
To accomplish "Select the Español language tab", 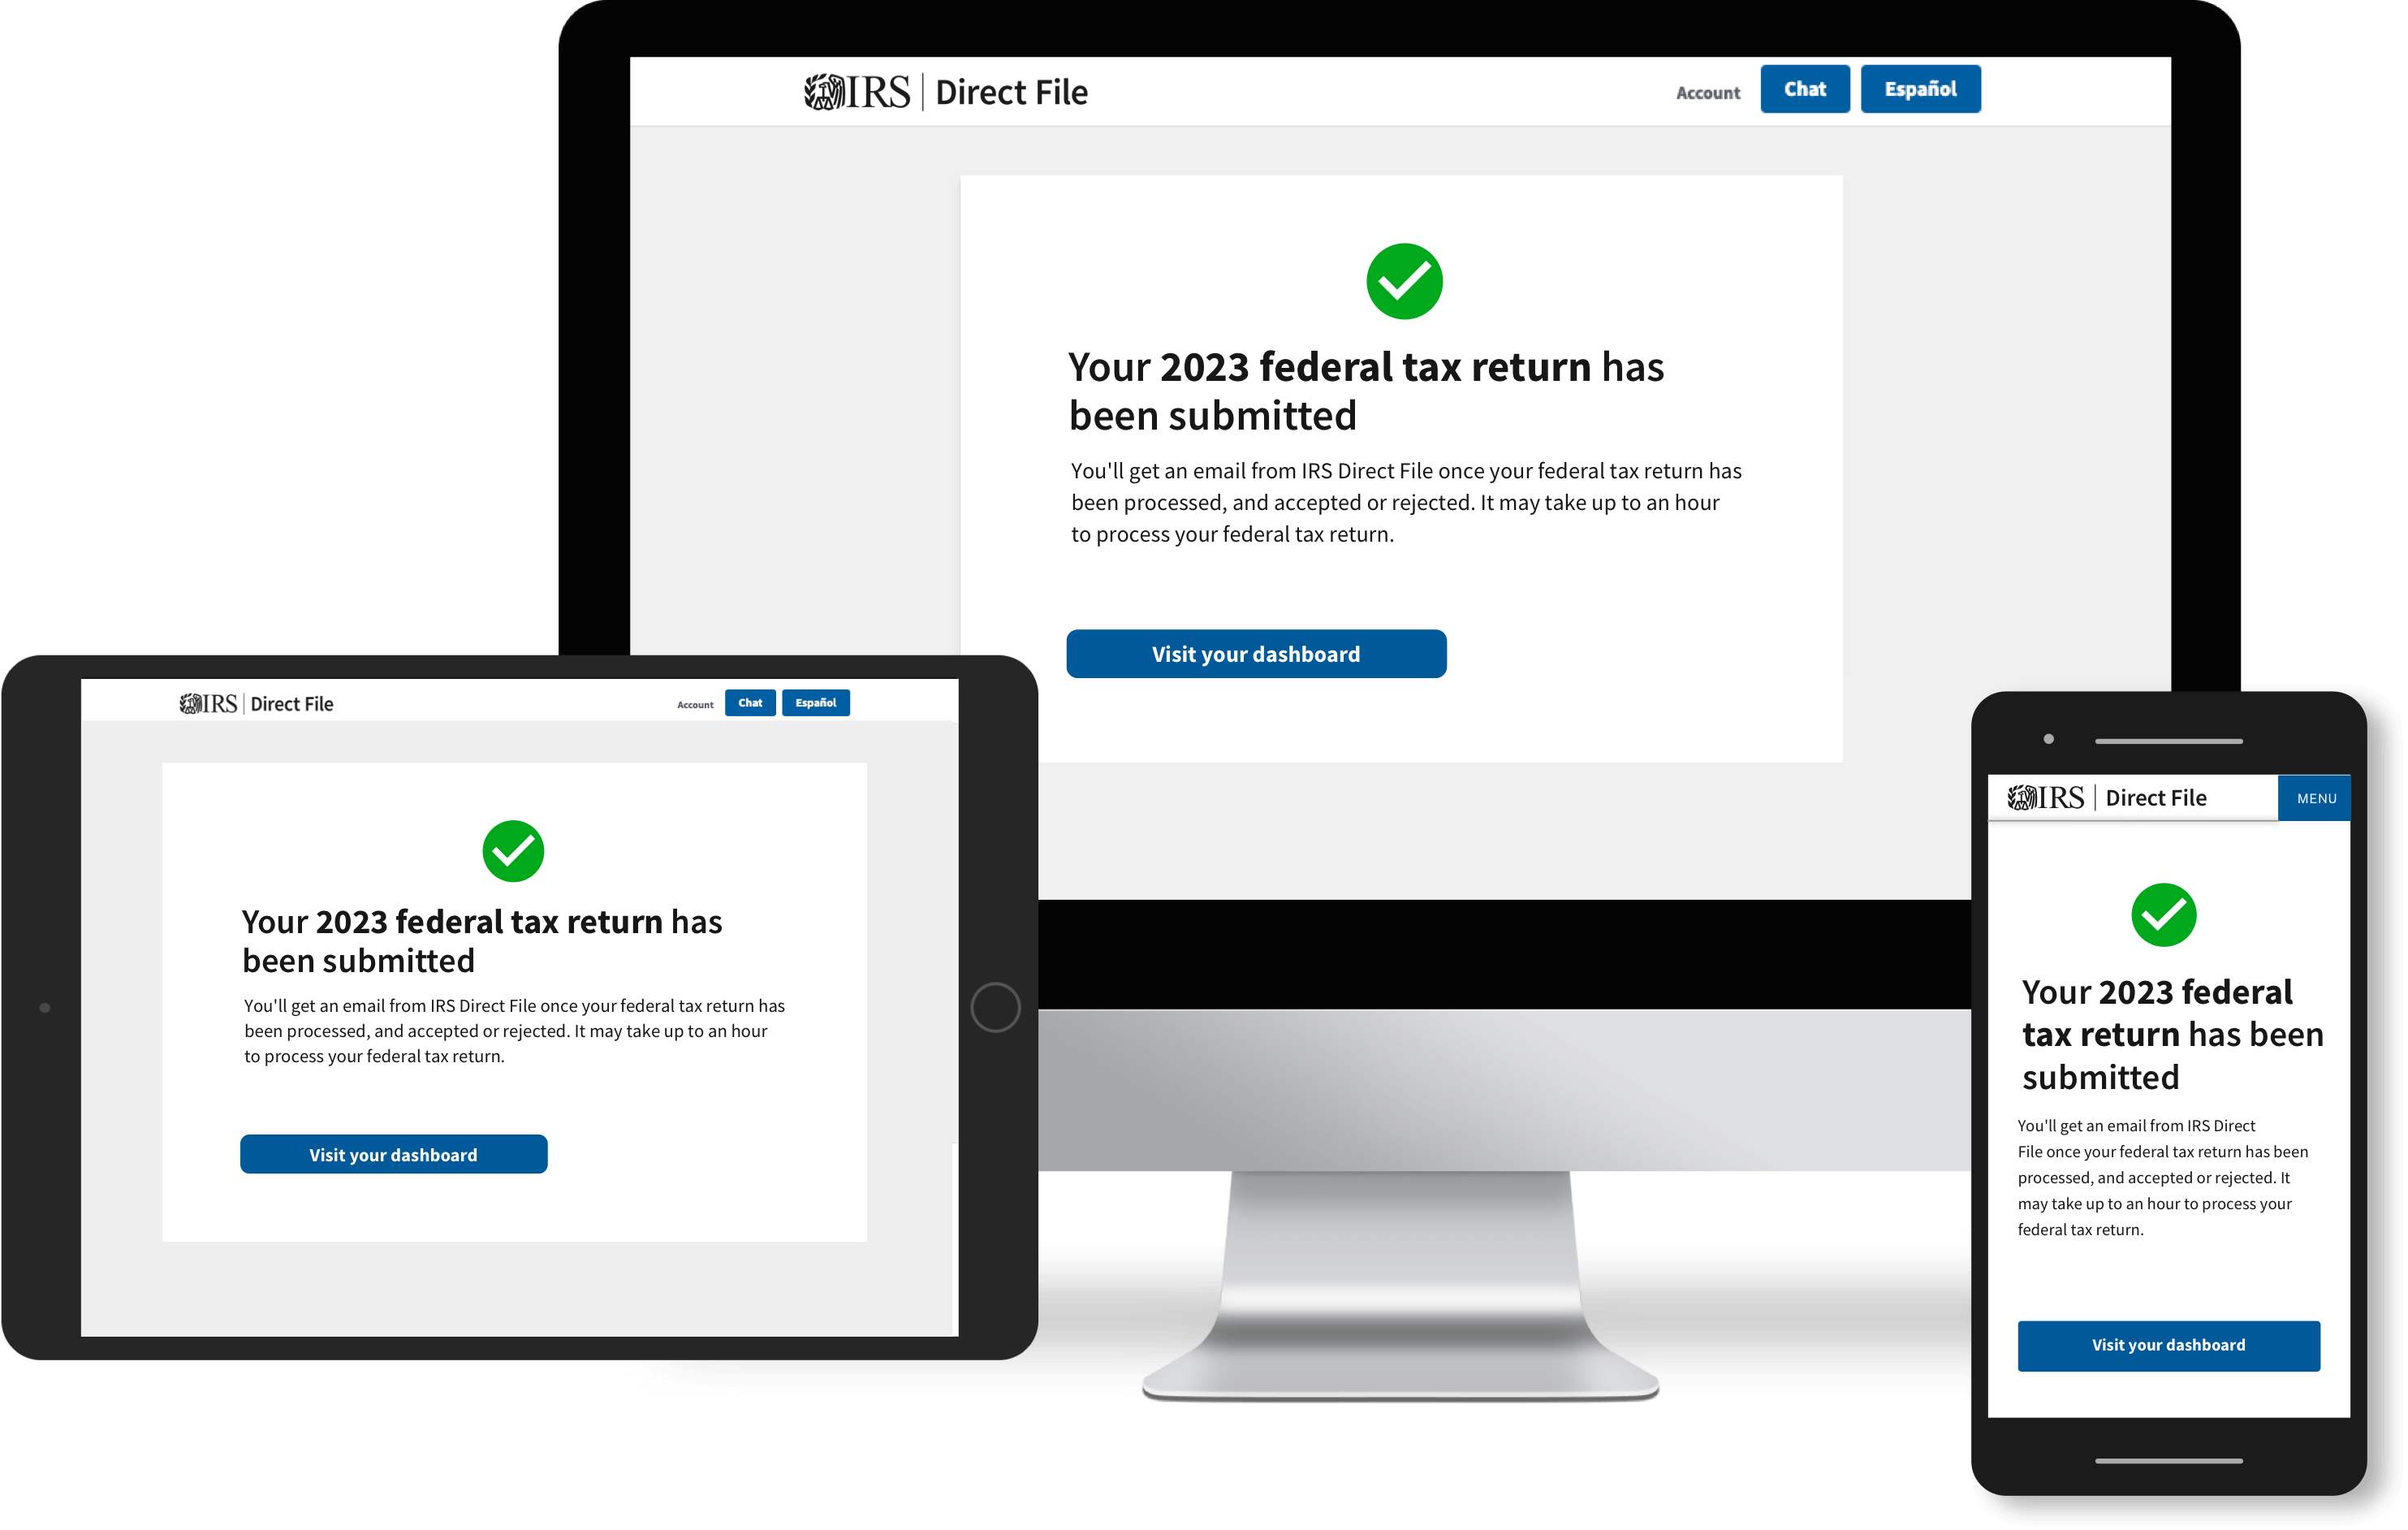I will click(x=1920, y=89).
